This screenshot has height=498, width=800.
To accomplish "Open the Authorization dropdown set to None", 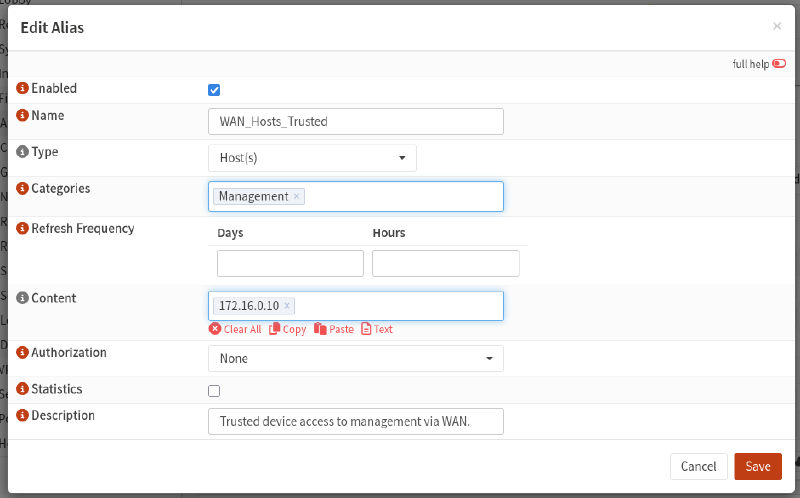I will 356,358.
